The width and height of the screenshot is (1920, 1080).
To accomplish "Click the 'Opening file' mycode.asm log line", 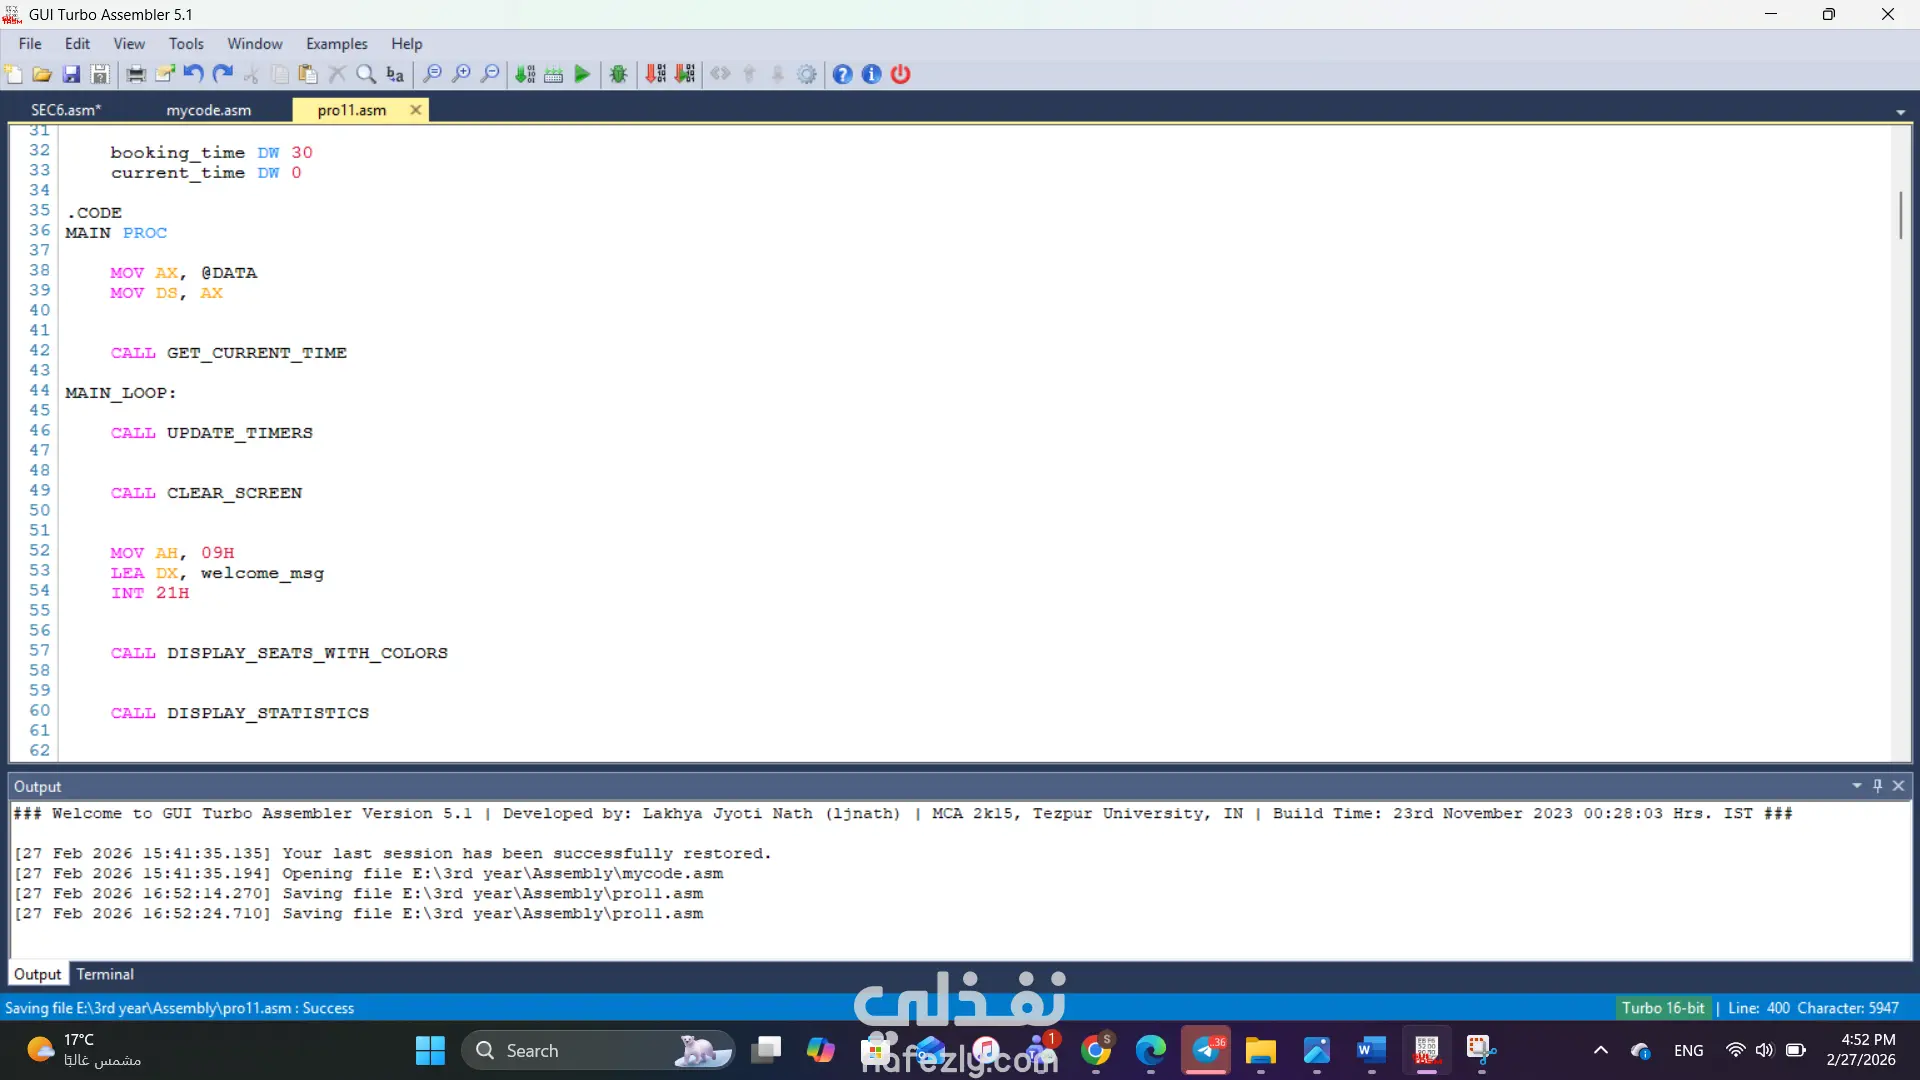I will (x=368, y=873).
